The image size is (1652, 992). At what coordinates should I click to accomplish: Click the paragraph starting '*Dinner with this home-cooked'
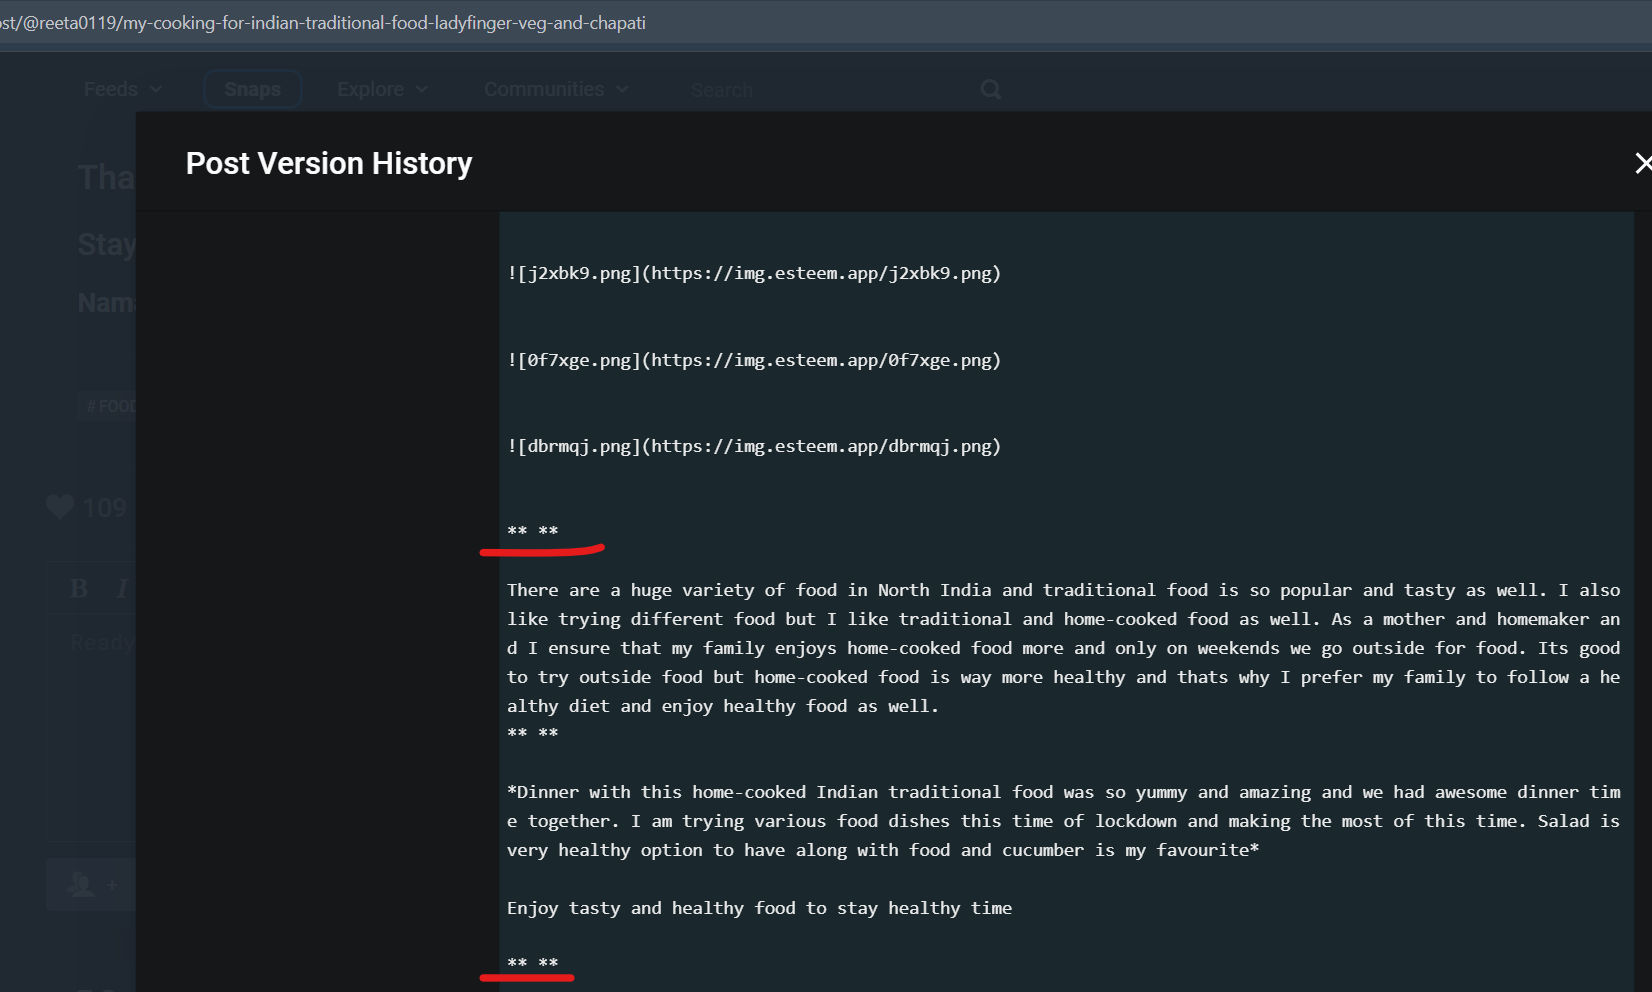click(1063, 821)
